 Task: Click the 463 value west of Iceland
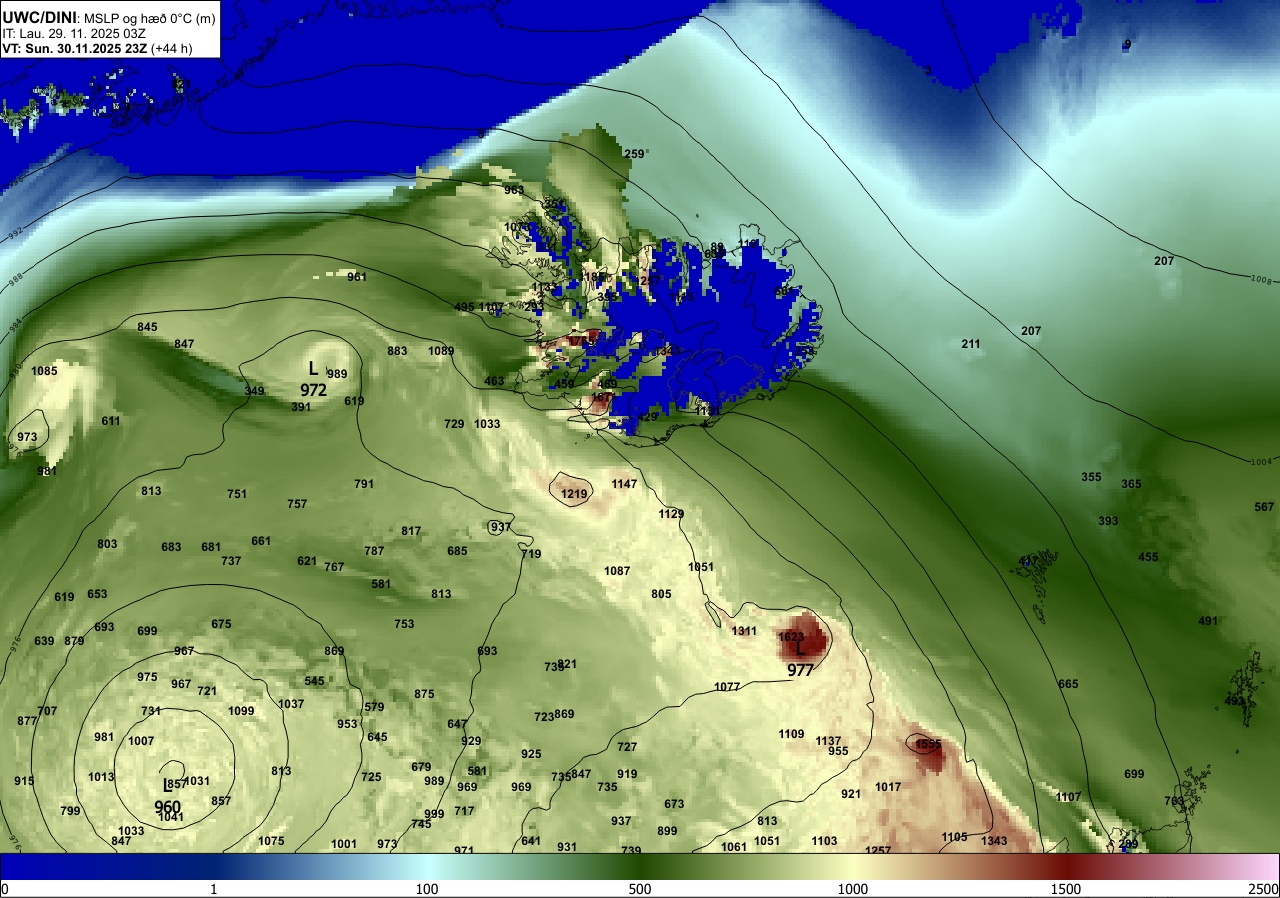click(x=494, y=381)
